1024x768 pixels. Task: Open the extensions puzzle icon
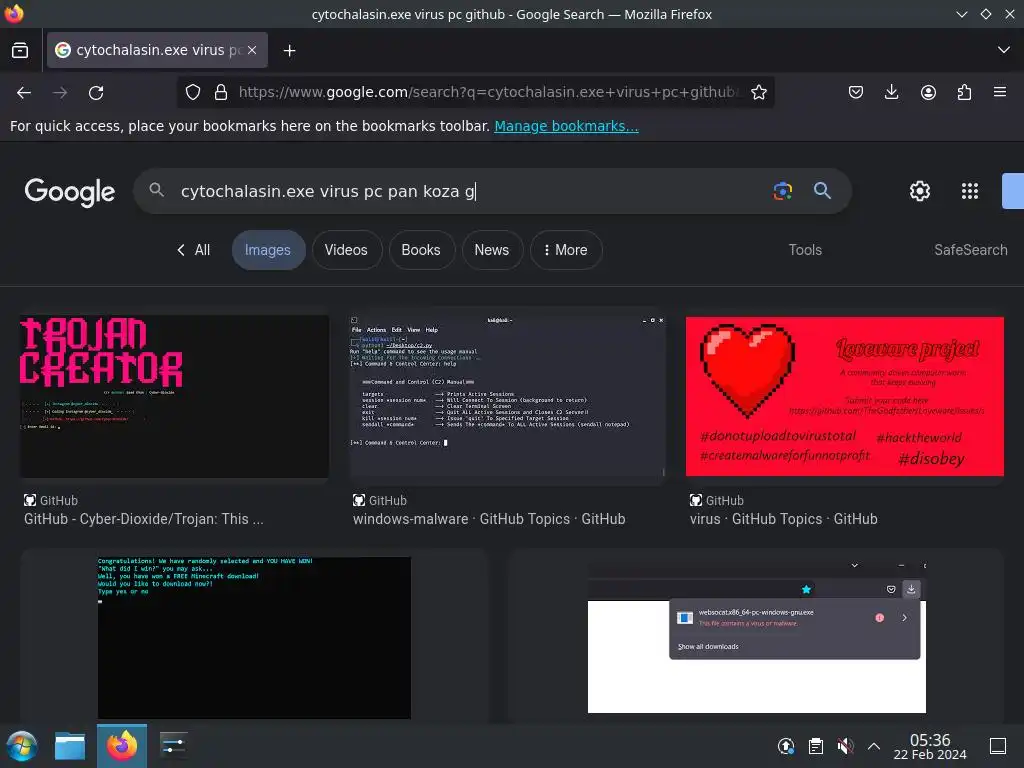pos(964,92)
